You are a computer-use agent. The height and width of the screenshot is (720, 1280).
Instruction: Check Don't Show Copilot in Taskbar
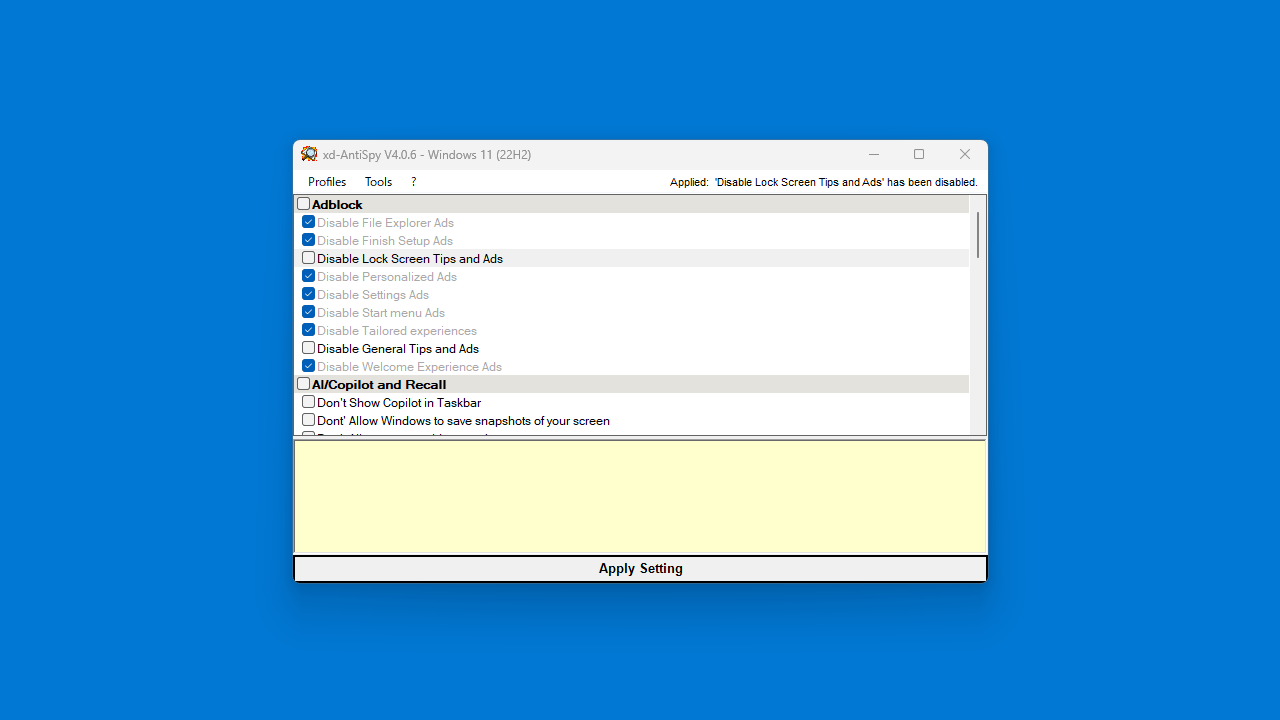tap(309, 402)
